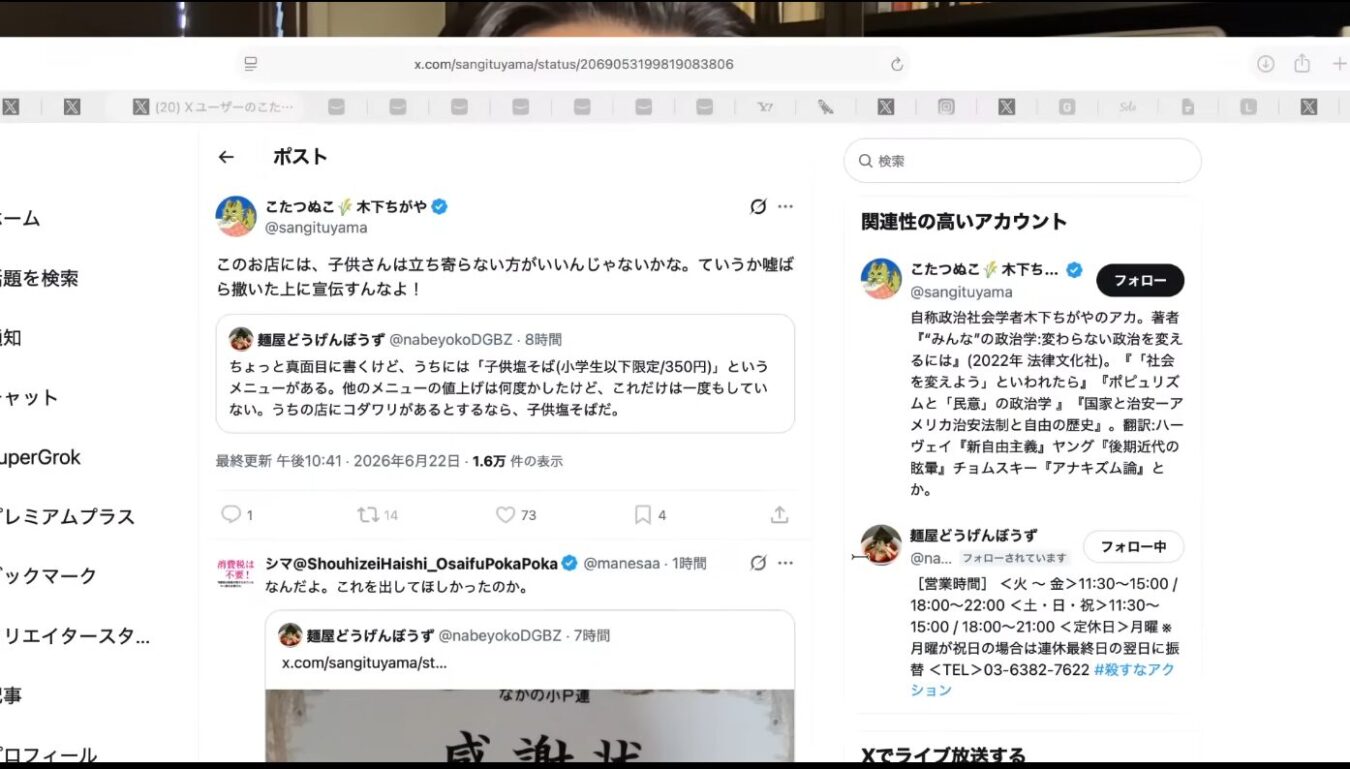Select the reply text 'なんだよ。これを出してほしかったのか。'
1350x769 pixels.
(397, 587)
